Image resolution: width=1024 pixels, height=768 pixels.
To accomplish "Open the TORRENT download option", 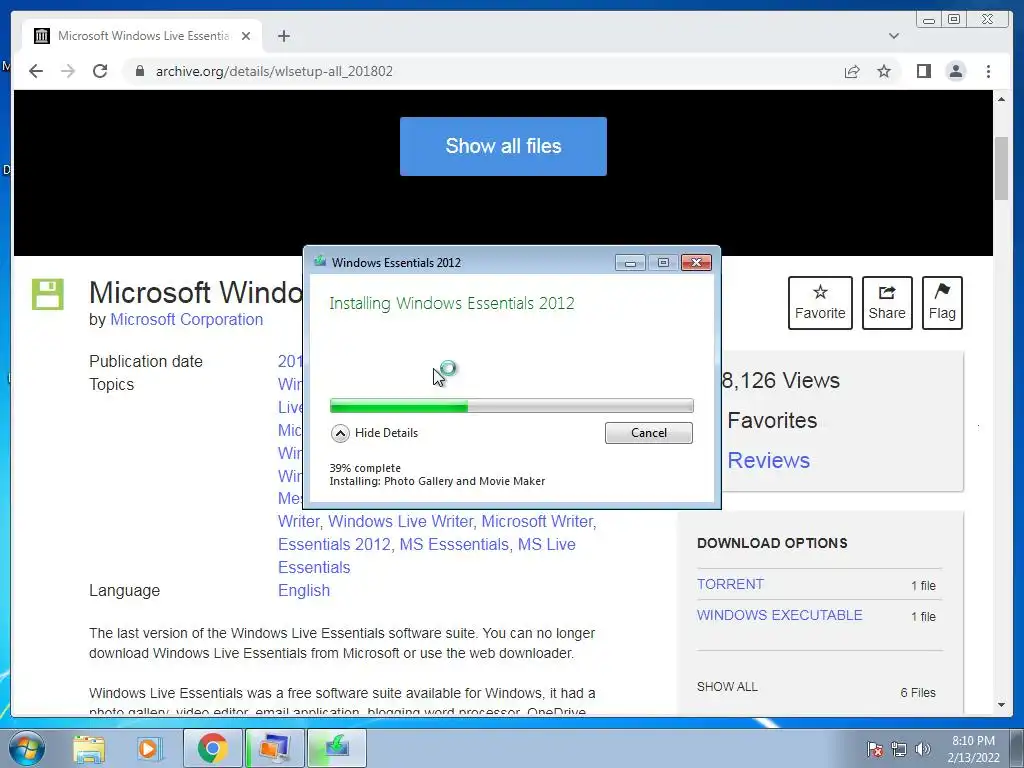I will click(730, 584).
